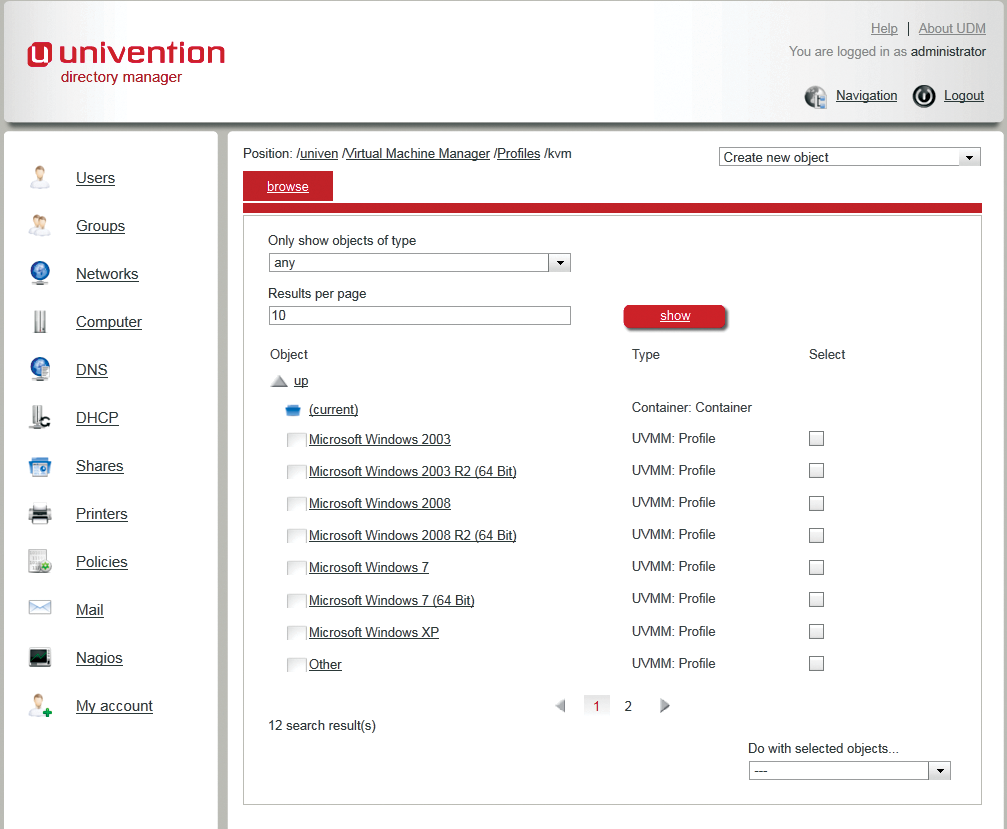Expand the 'Only show objects of type' dropdown
This screenshot has width=1007, height=829.
[x=559, y=262]
